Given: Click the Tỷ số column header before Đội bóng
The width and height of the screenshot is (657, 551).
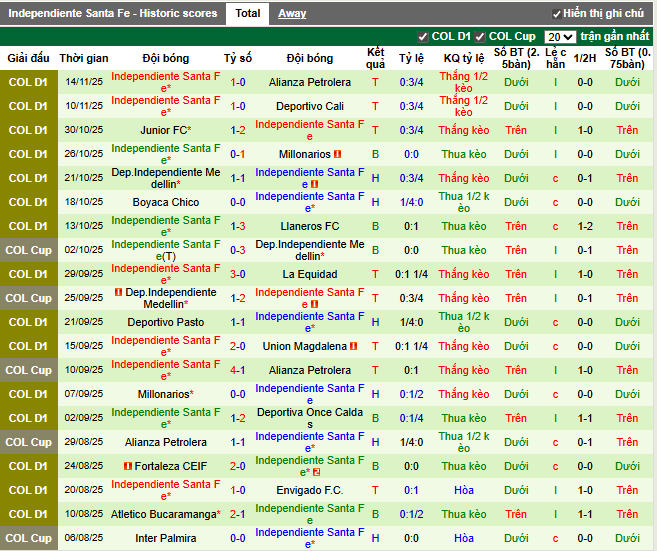Looking at the screenshot, I should pos(238,58).
